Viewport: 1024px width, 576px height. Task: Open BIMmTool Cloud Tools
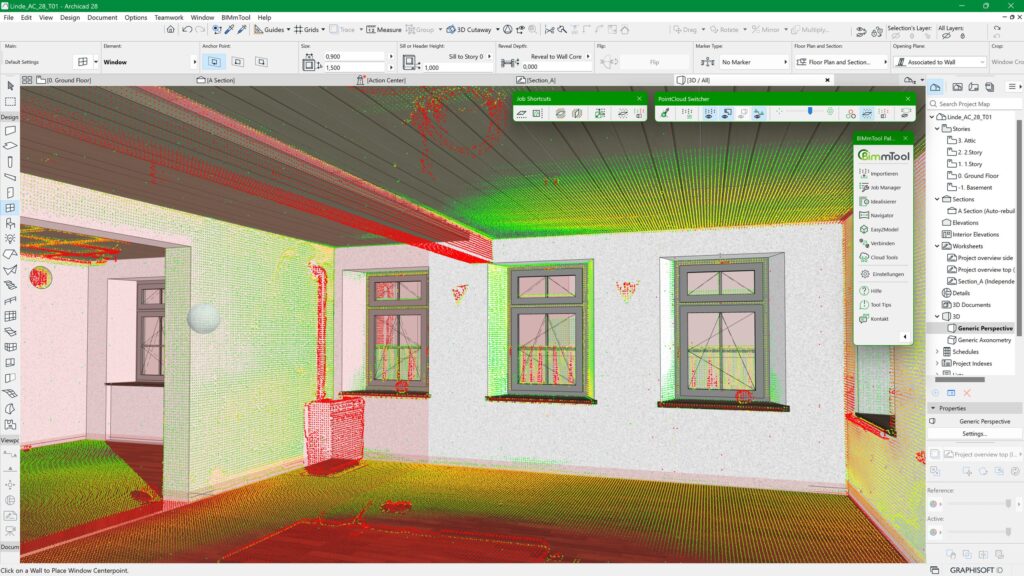(882, 257)
